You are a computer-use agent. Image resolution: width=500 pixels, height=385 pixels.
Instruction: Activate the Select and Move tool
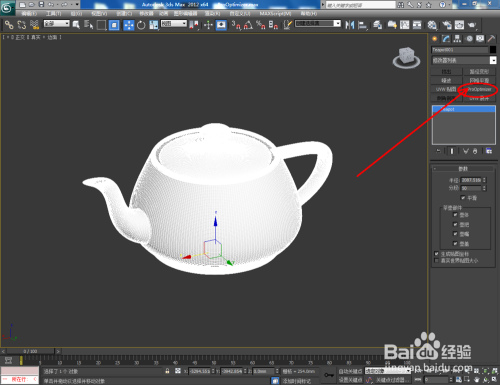pyautogui.click(x=129, y=25)
